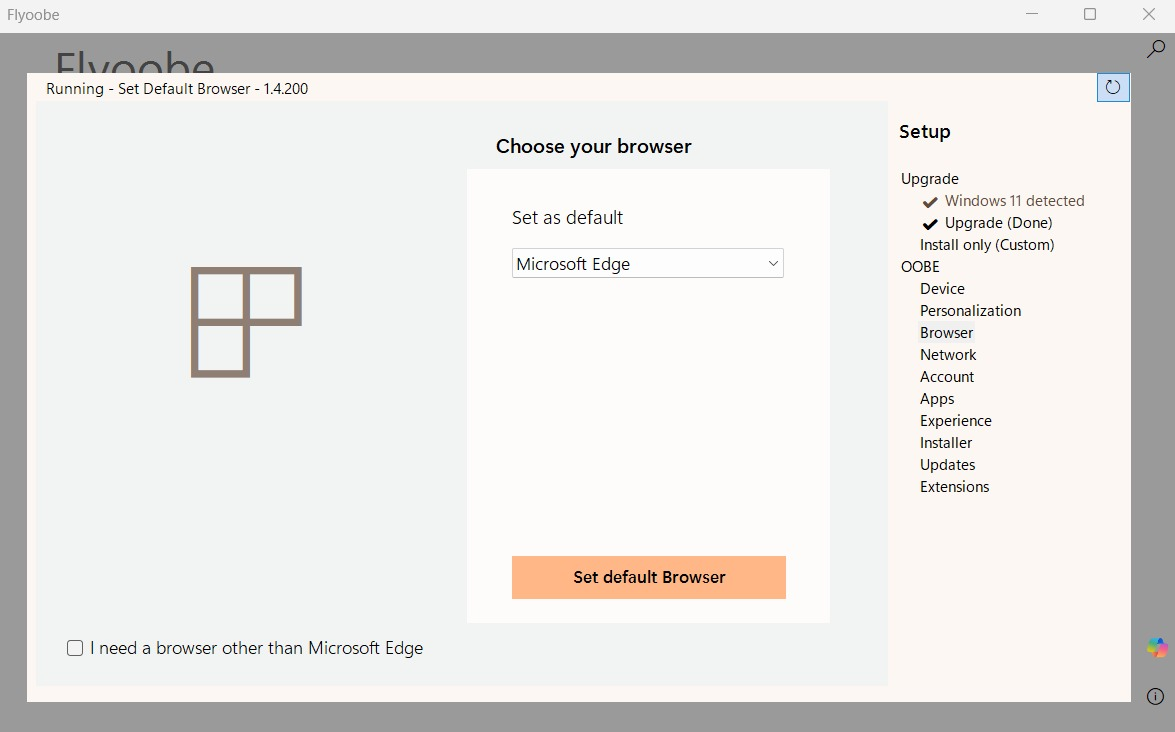
Task: Go to the Device step
Action: tap(942, 288)
